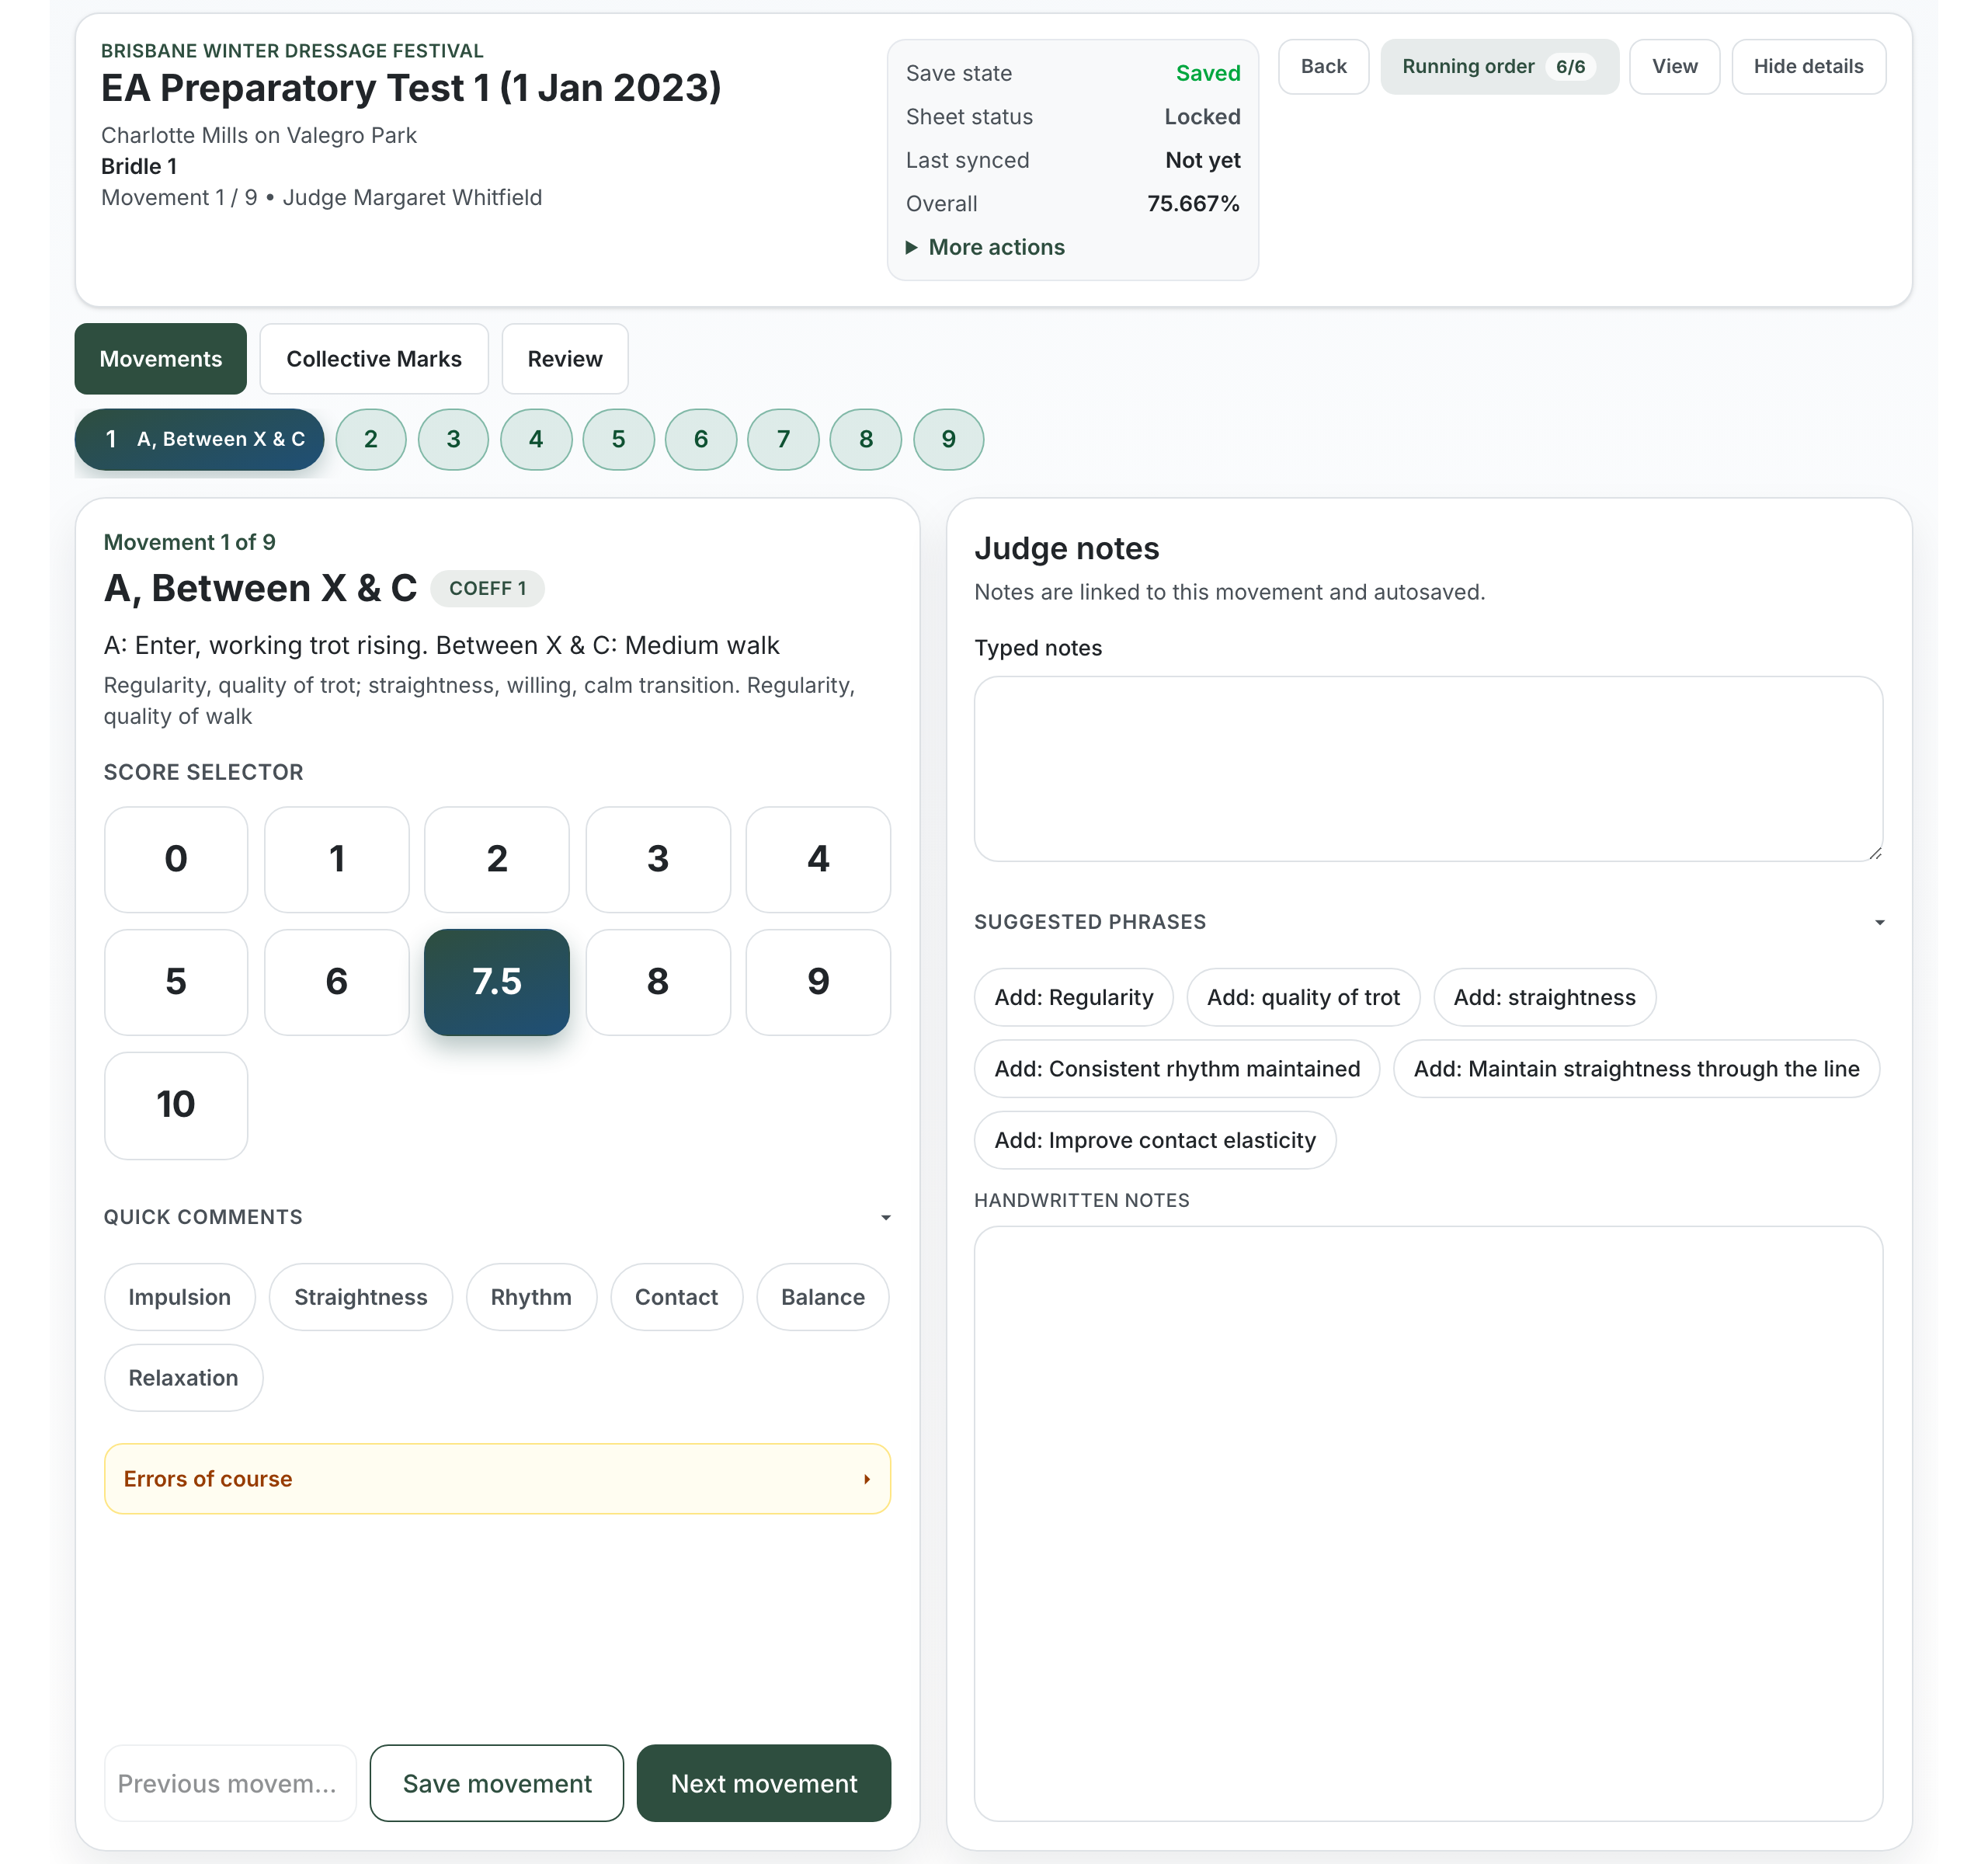Go to movement 7 pill
The width and height of the screenshot is (1988, 1864).
[x=784, y=439]
